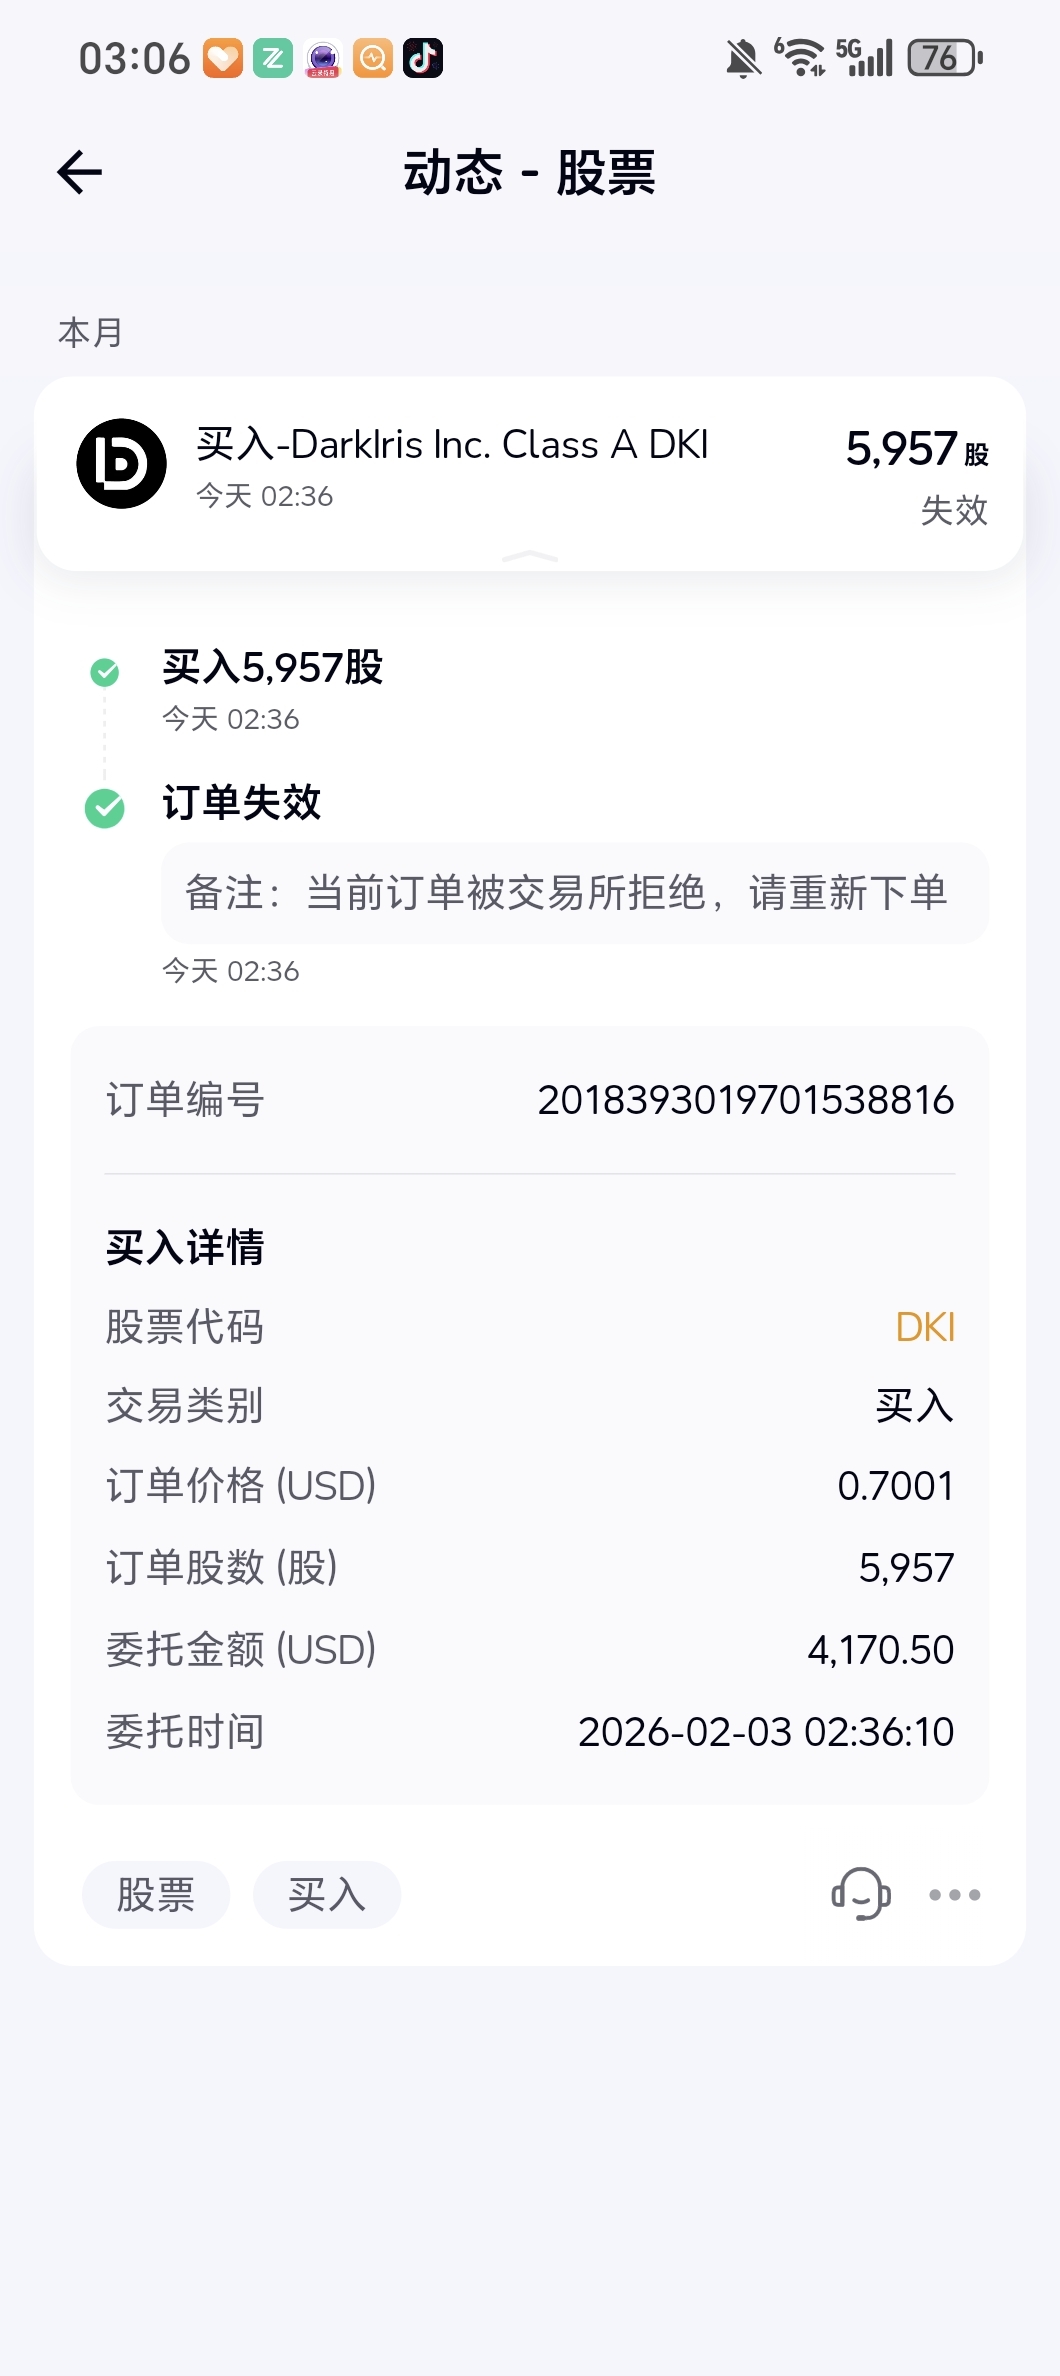The width and height of the screenshot is (1060, 2376).
Task: Collapse the order card with chevron
Action: pos(530,556)
